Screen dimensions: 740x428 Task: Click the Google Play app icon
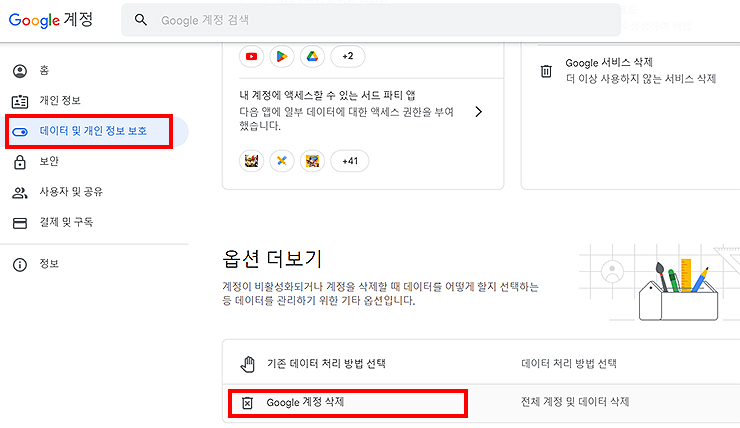[x=282, y=56]
